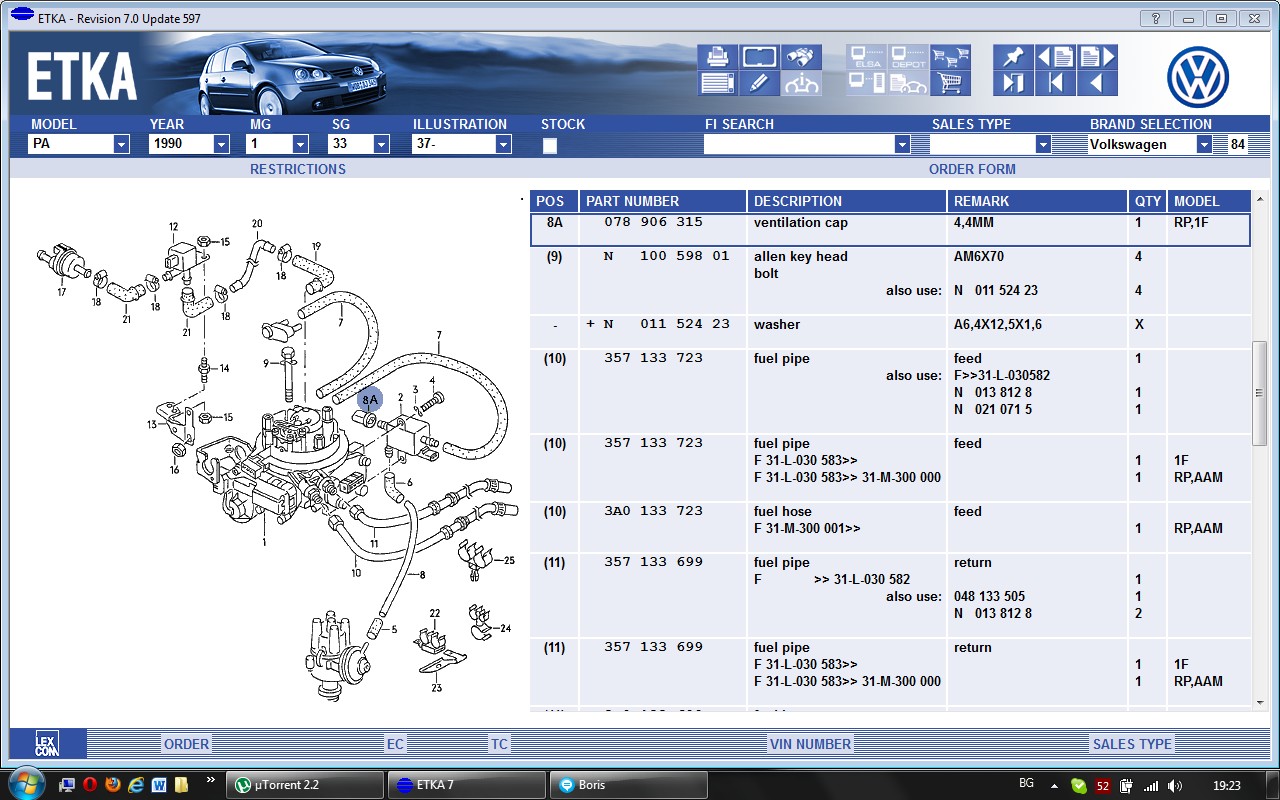The height and width of the screenshot is (800, 1280).
Task: Open vehicle info car icon
Action: pos(801,83)
